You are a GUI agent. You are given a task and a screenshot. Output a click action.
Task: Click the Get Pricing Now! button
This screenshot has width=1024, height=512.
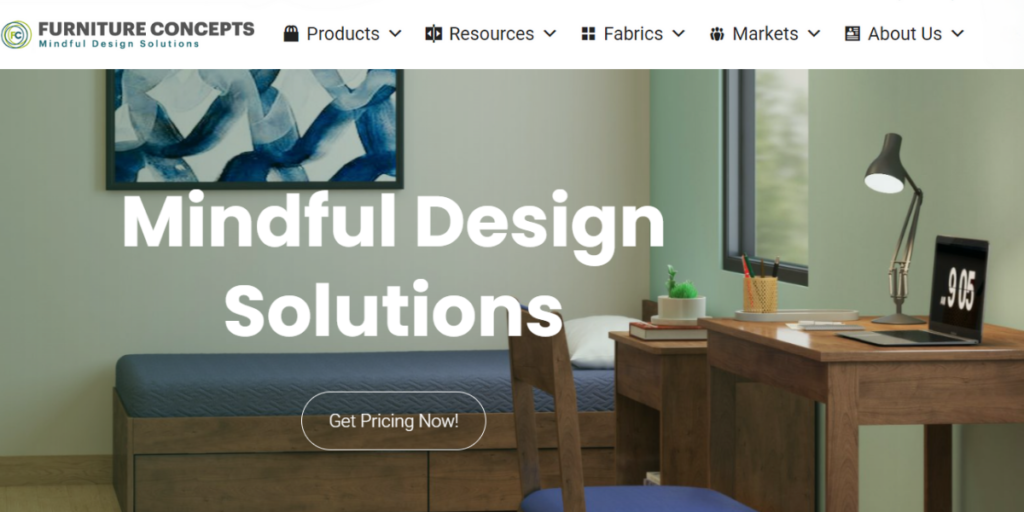(394, 421)
